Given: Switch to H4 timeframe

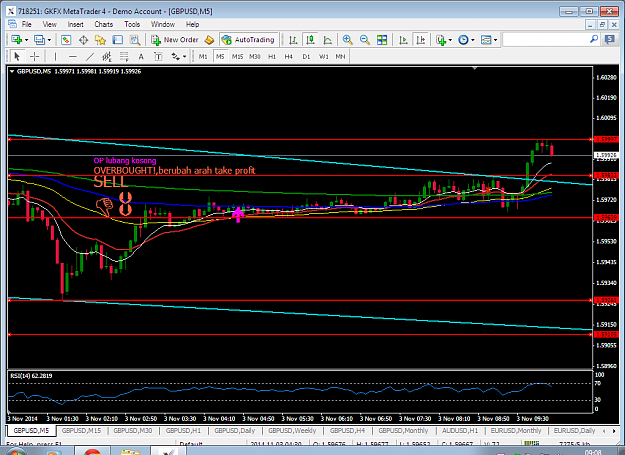Looking at the screenshot, I should tap(289, 57).
